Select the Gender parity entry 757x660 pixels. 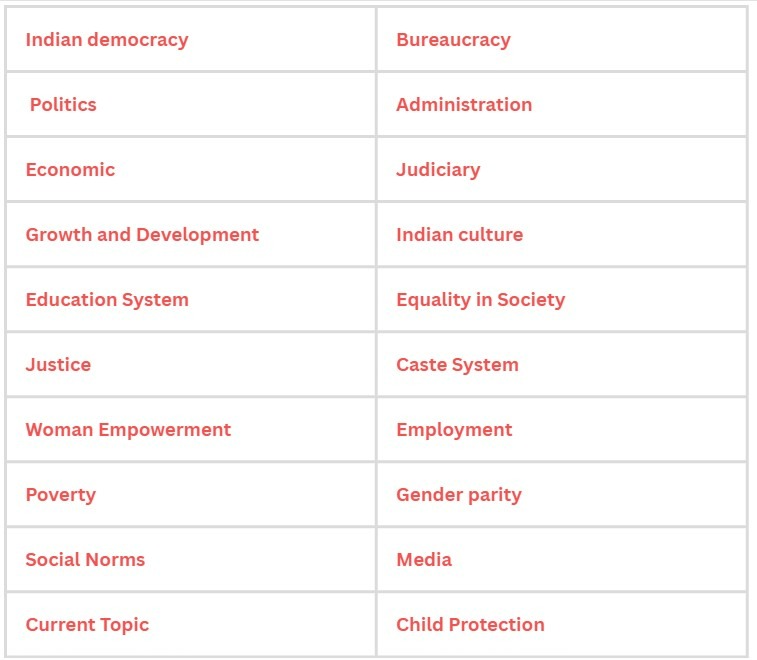459,495
